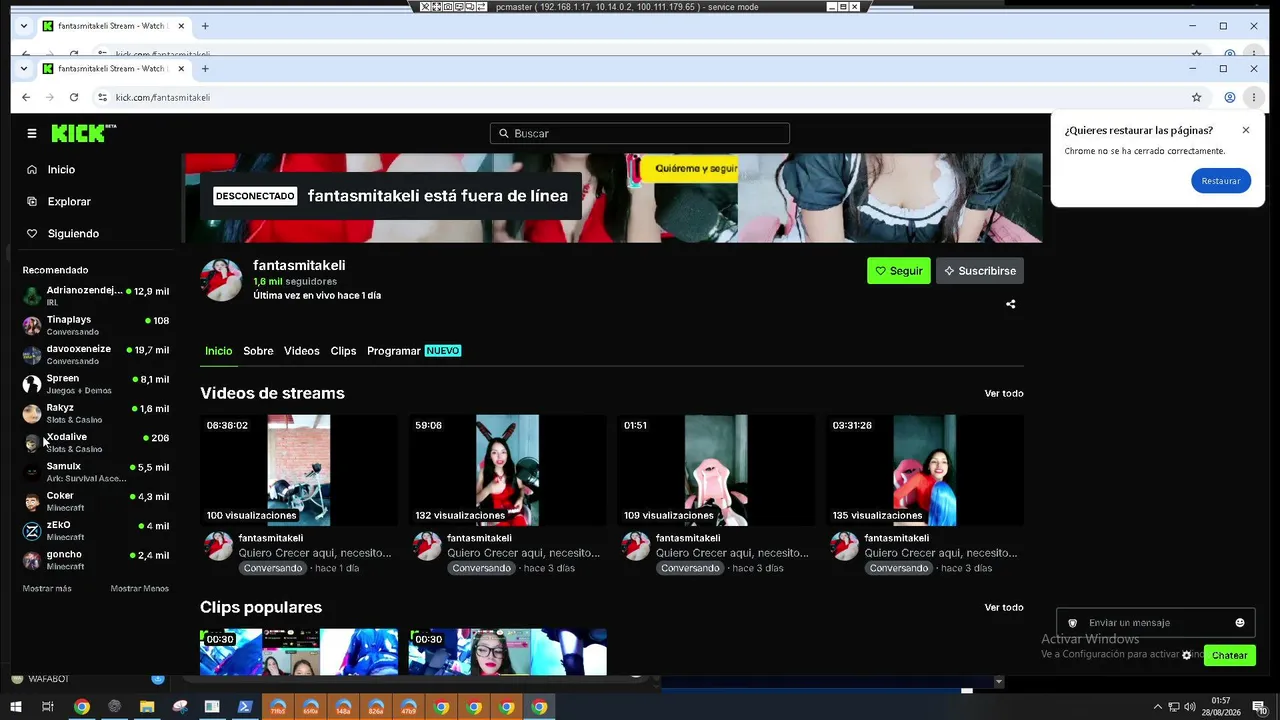This screenshot has height=720, width=1280.
Task: Close the fantasmitakeli Stream tab
Action: pos(180,69)
